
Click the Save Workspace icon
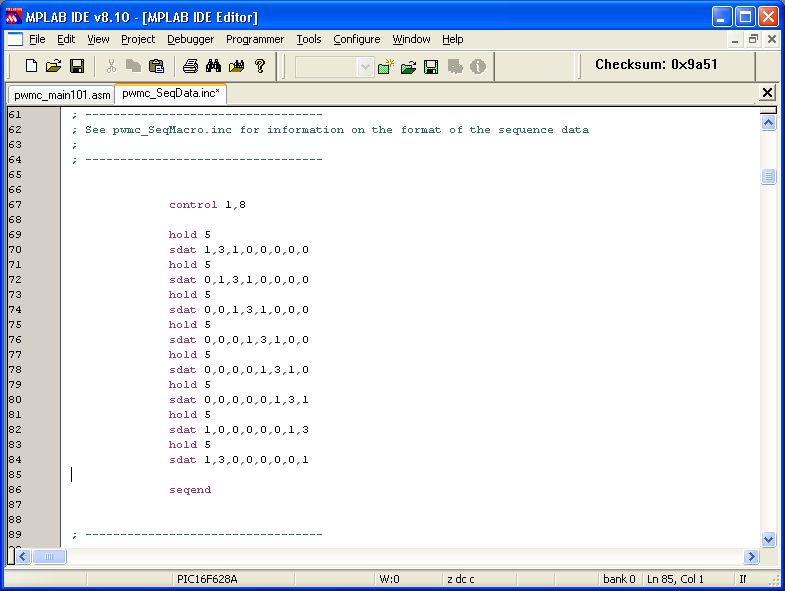[x=431, y=66]
